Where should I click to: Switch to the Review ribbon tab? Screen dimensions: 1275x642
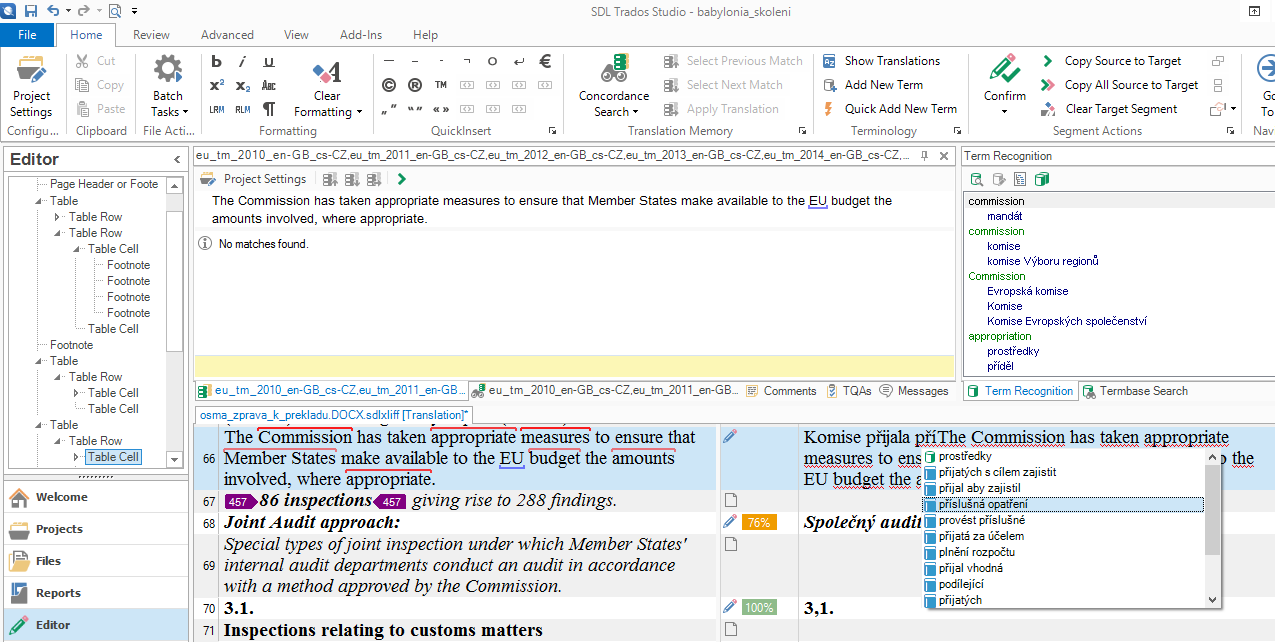coord(151,34)
